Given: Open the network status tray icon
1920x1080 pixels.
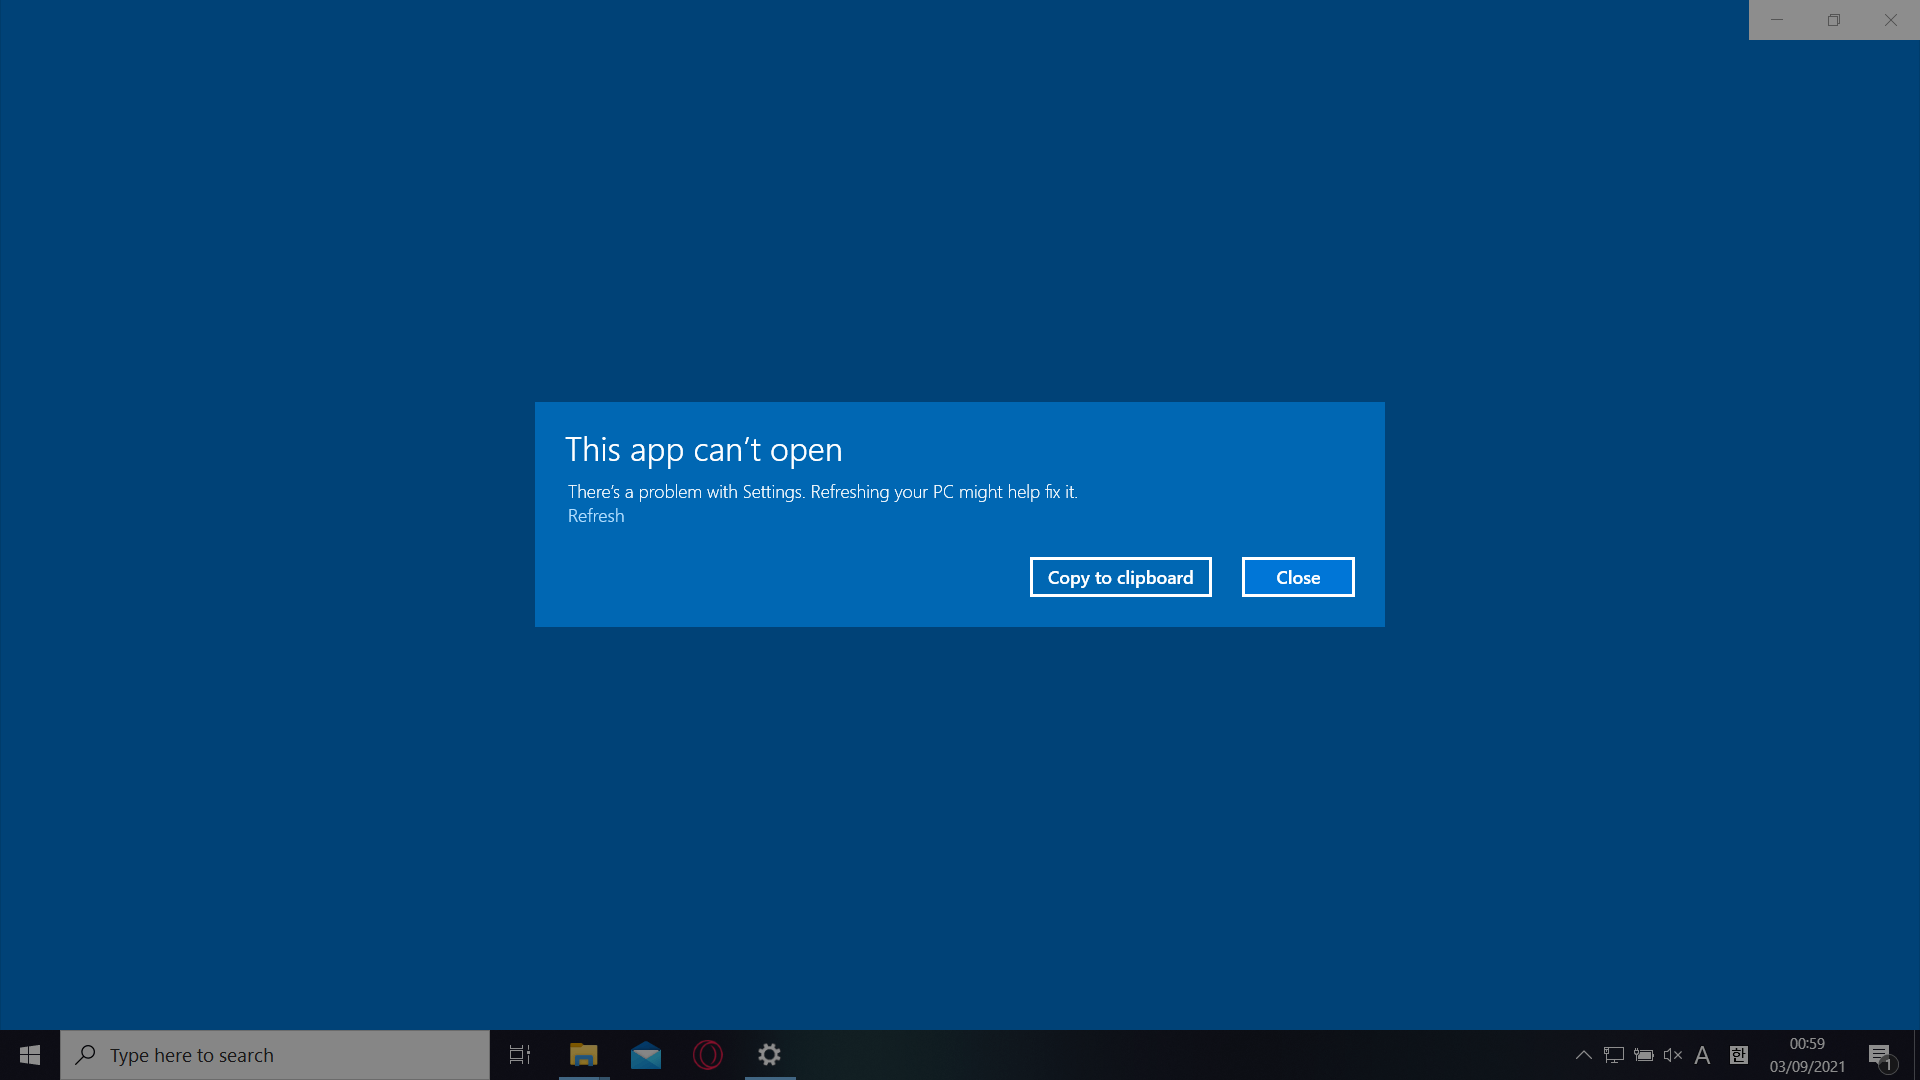Looking at the screenshot, I should [1613, 1055].
